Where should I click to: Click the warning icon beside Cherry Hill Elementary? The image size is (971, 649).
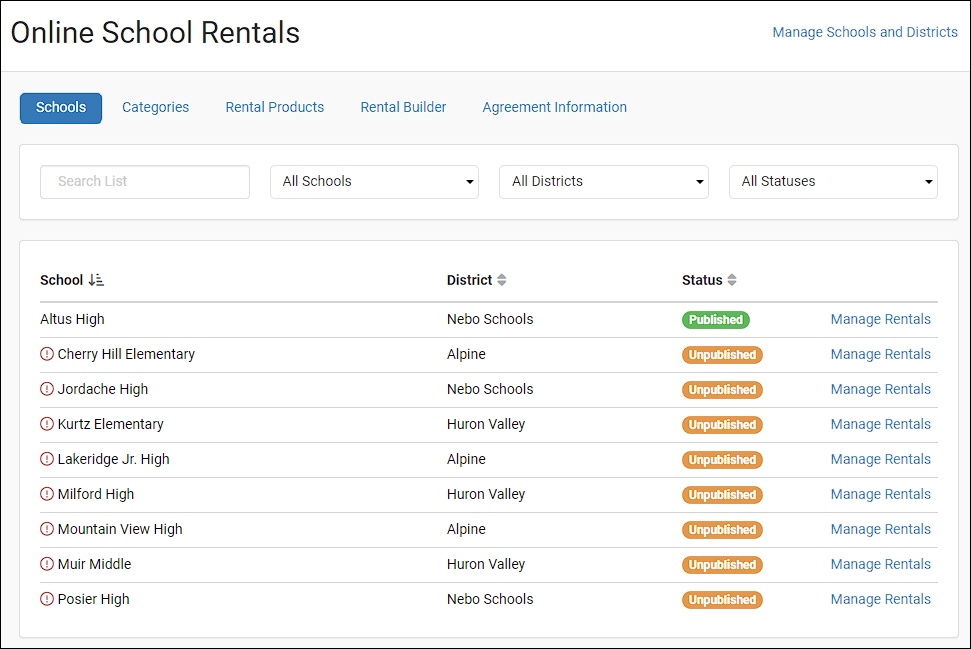coord(46,354)
